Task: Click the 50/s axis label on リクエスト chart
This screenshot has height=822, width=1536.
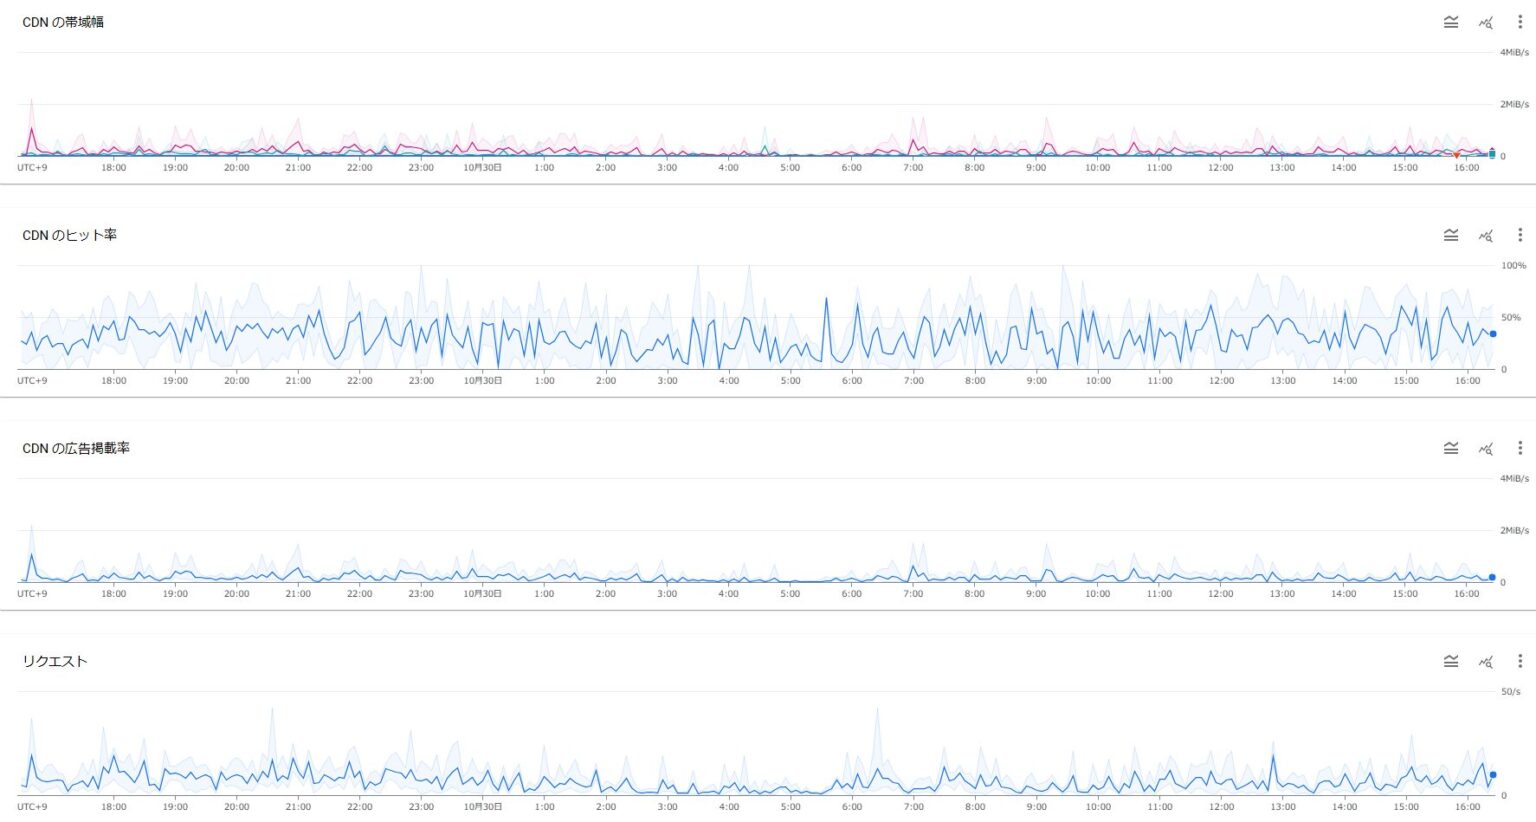Action: (1510, 692)
